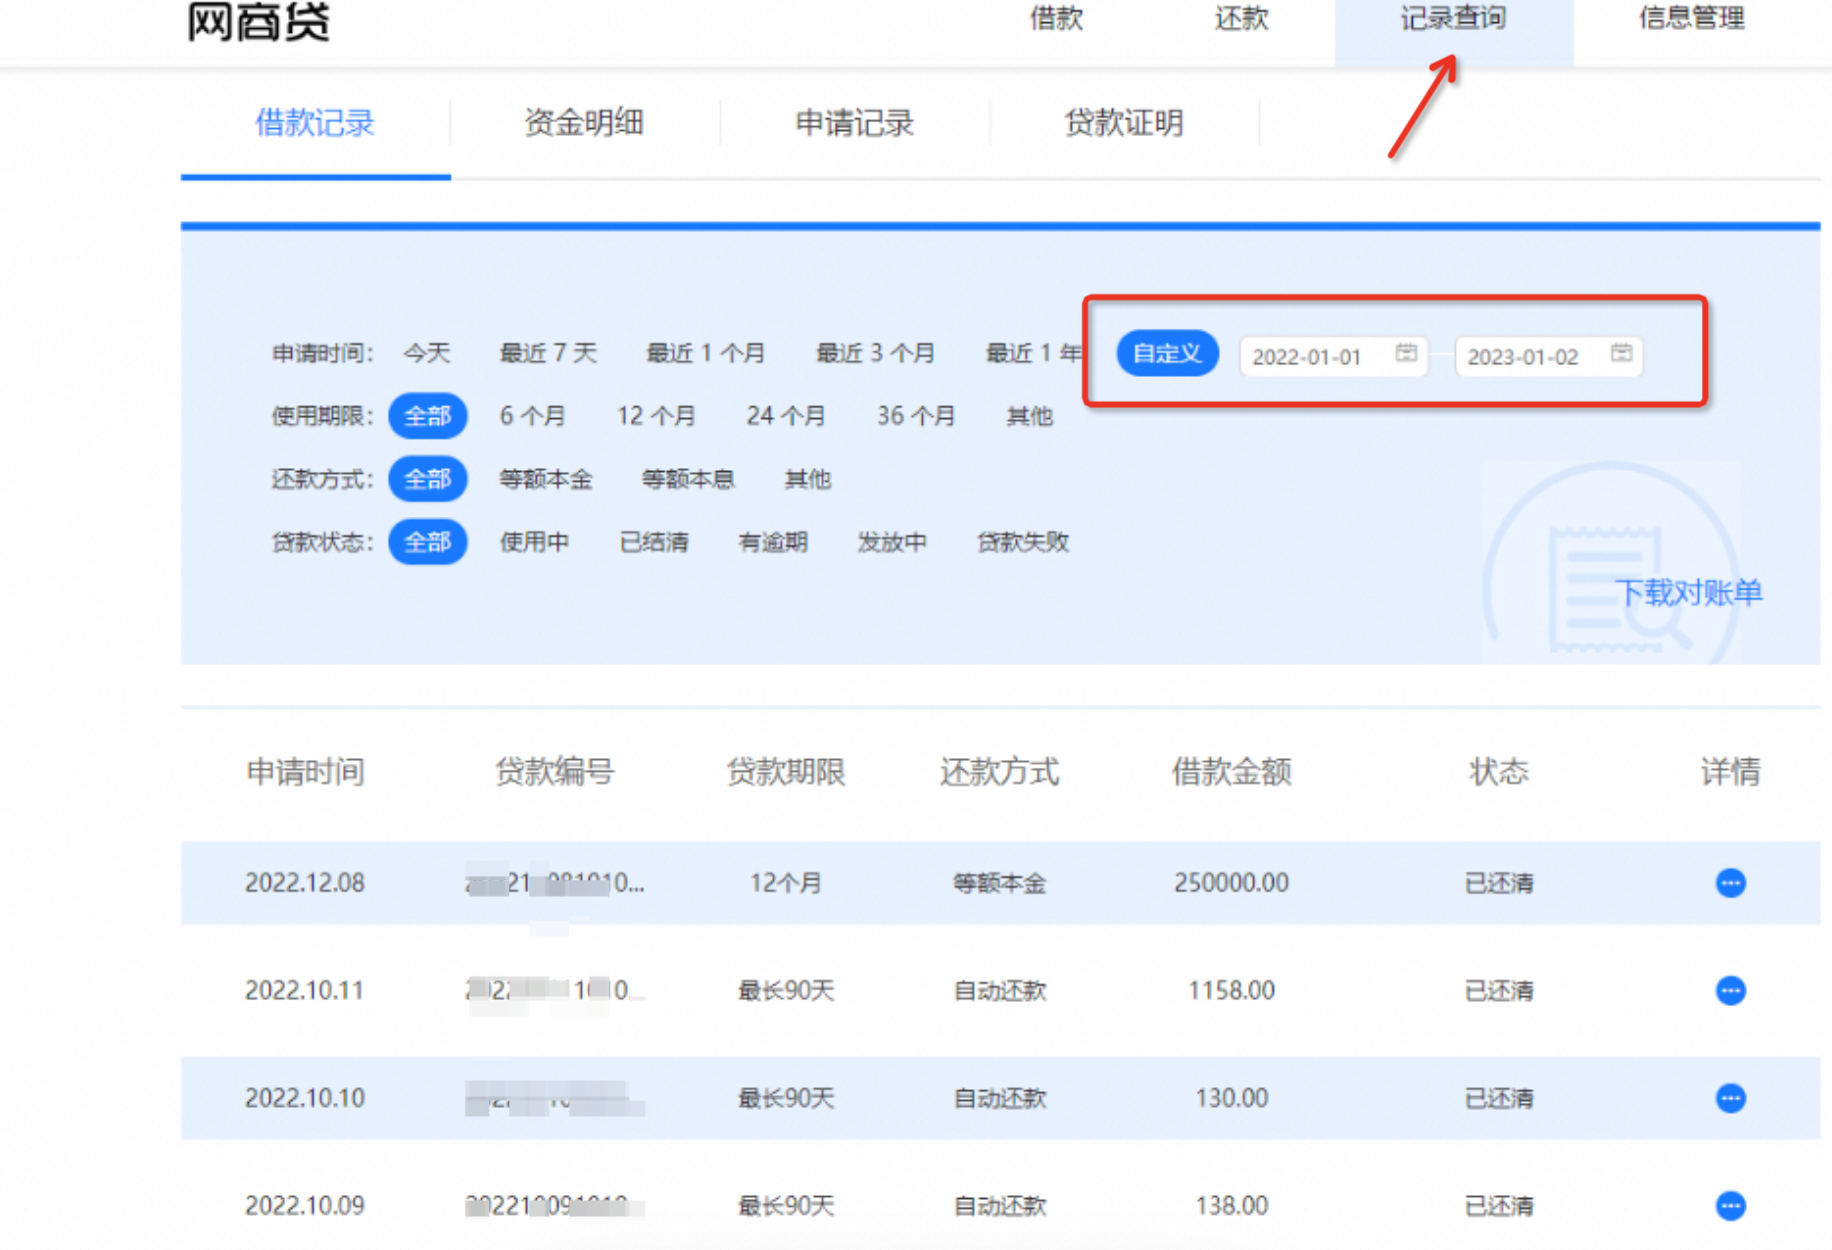Screen dimensions: 1832x1250
Task: Click start date field 2022-01-01
Action: point(1334,356)
